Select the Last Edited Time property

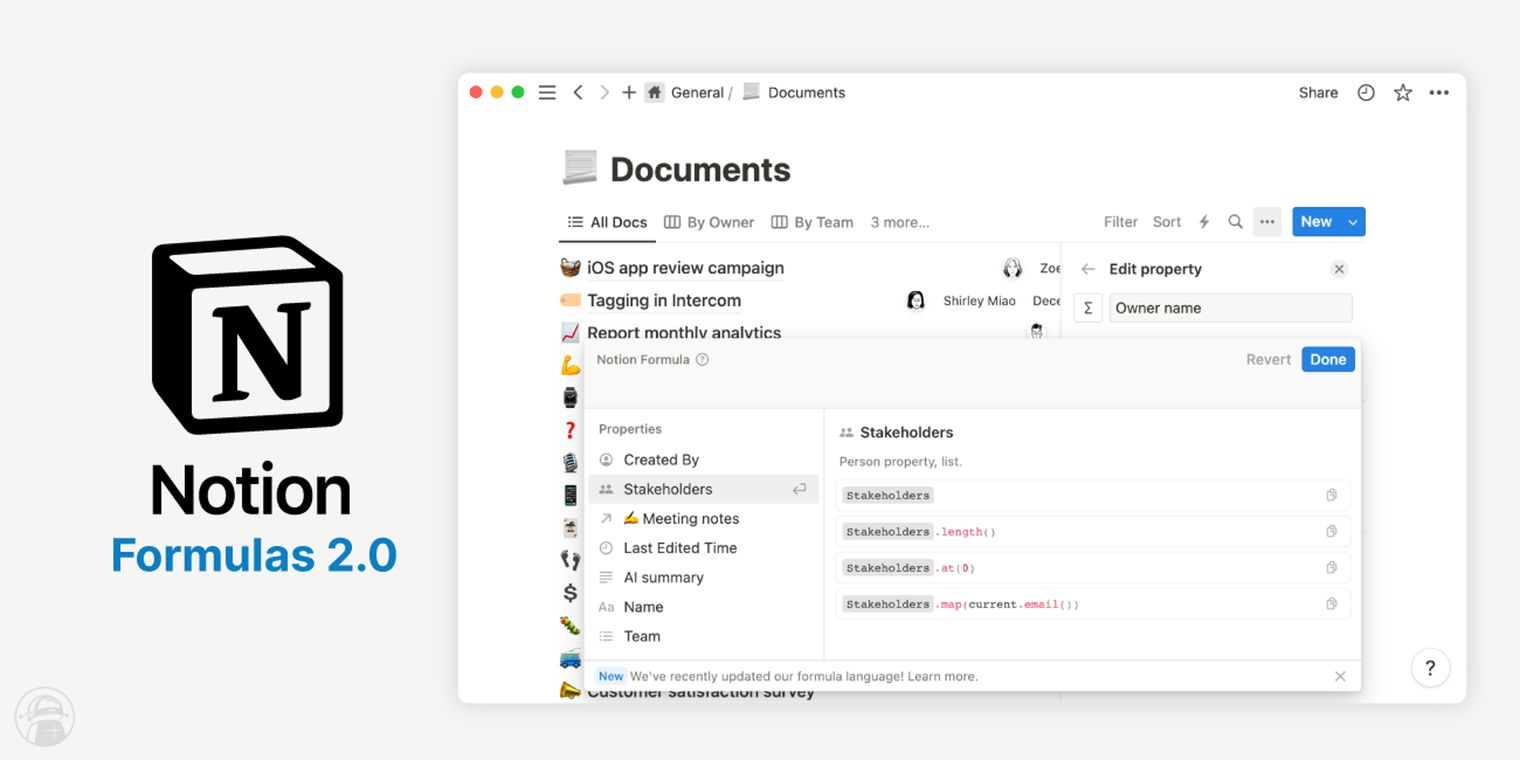pos(703,548)
